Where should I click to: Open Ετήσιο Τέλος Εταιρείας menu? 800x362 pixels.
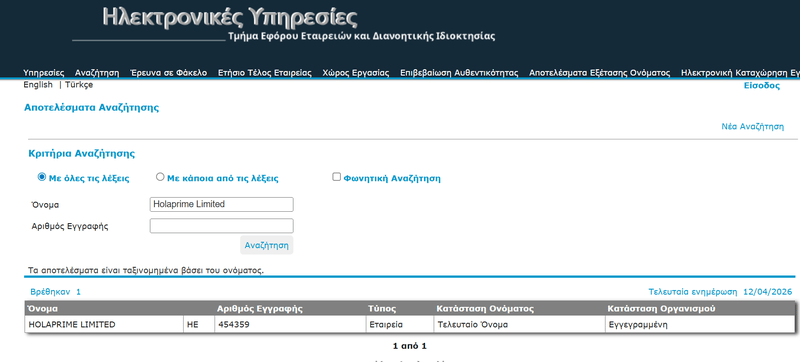pos(265,73)
